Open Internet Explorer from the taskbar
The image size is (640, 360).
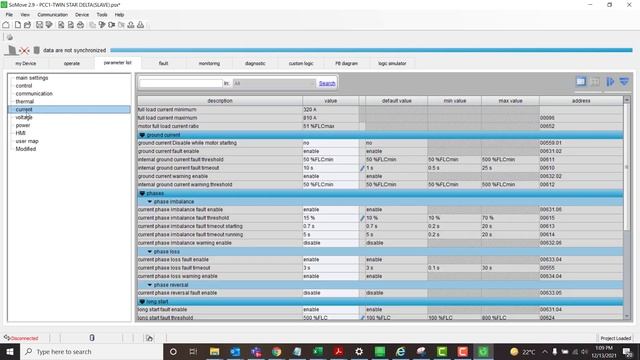tap(400, 351)
